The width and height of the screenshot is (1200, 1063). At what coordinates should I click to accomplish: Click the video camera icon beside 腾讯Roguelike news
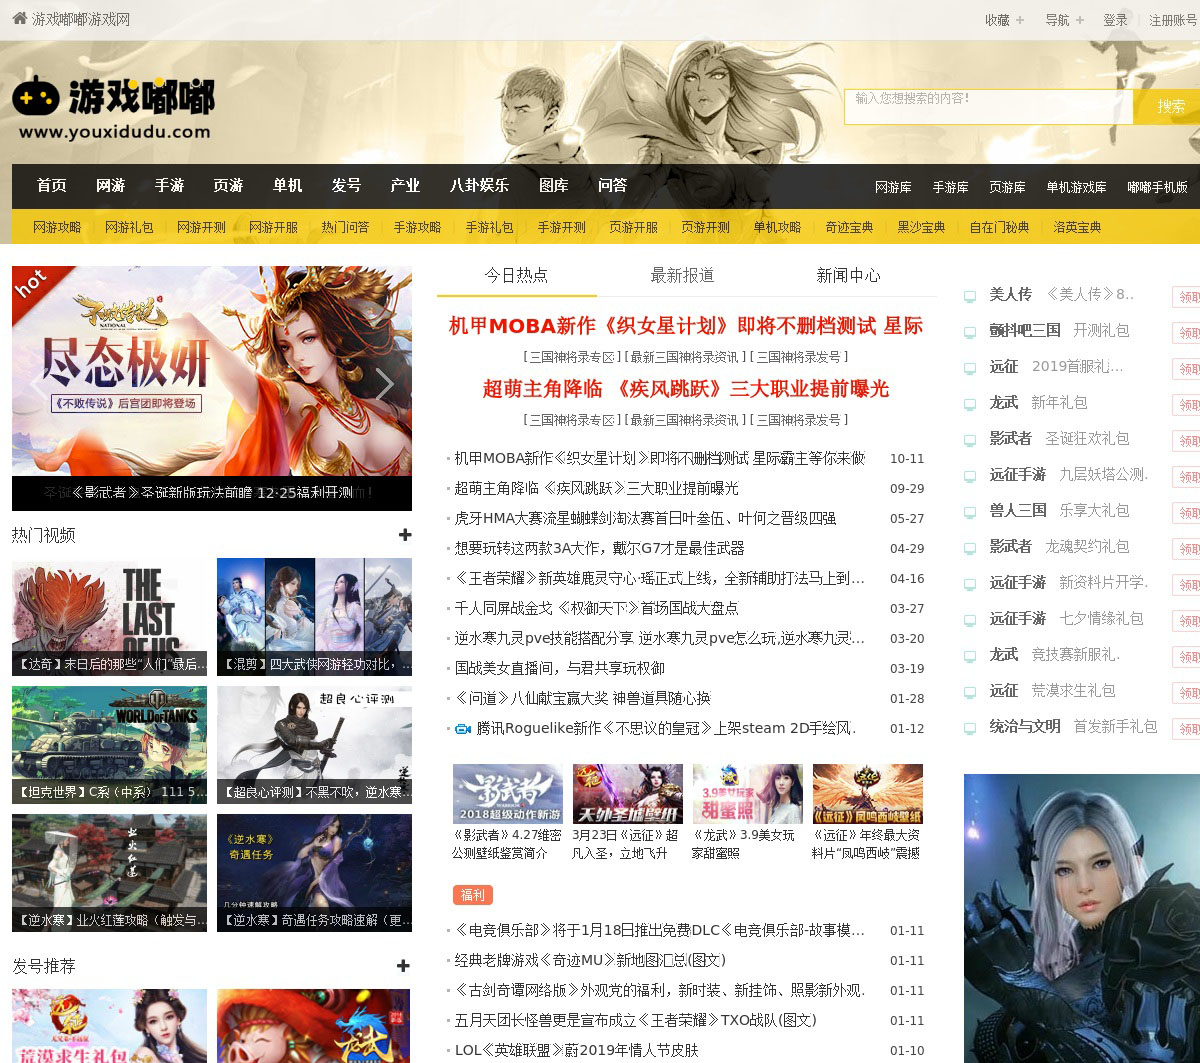pos(463,729)
